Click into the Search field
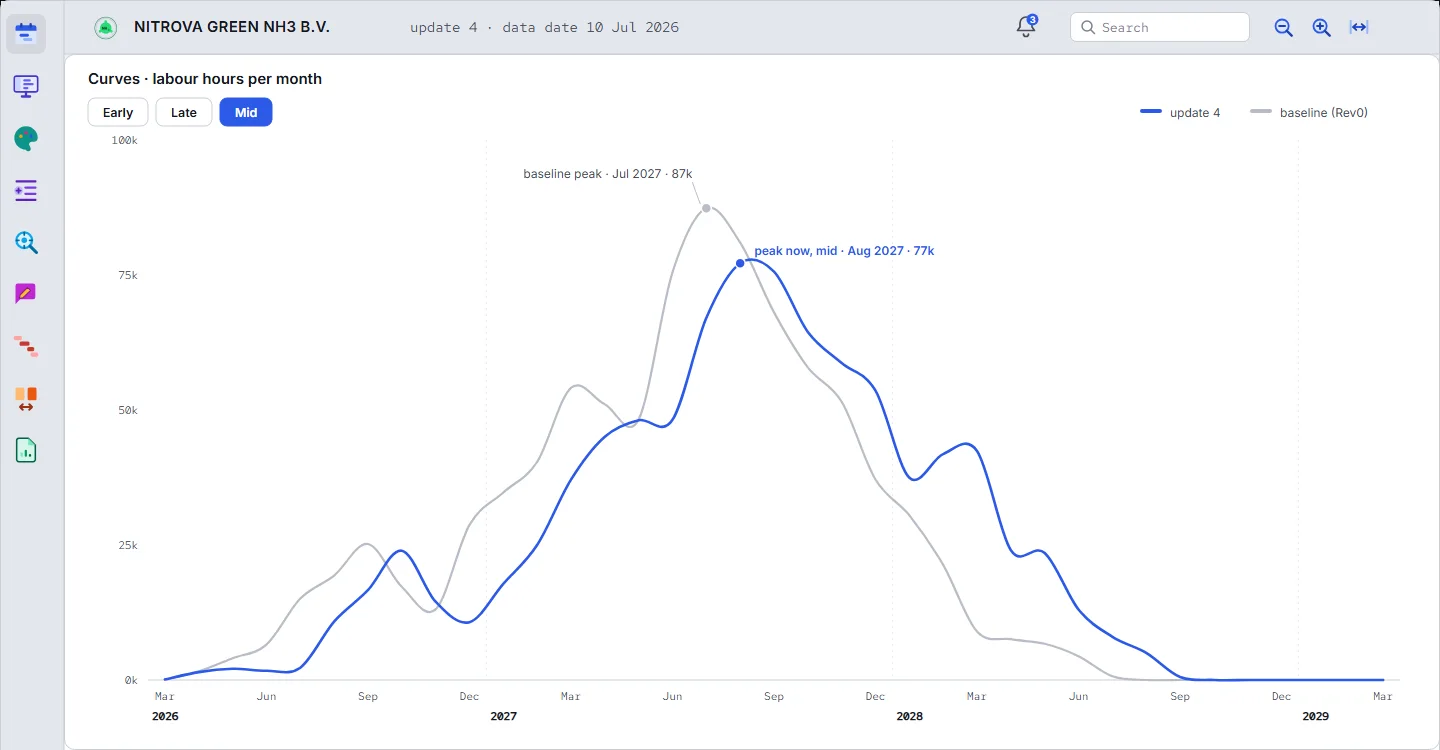1440x750 pixels. pyautogui.click(x=1160, y=28)
